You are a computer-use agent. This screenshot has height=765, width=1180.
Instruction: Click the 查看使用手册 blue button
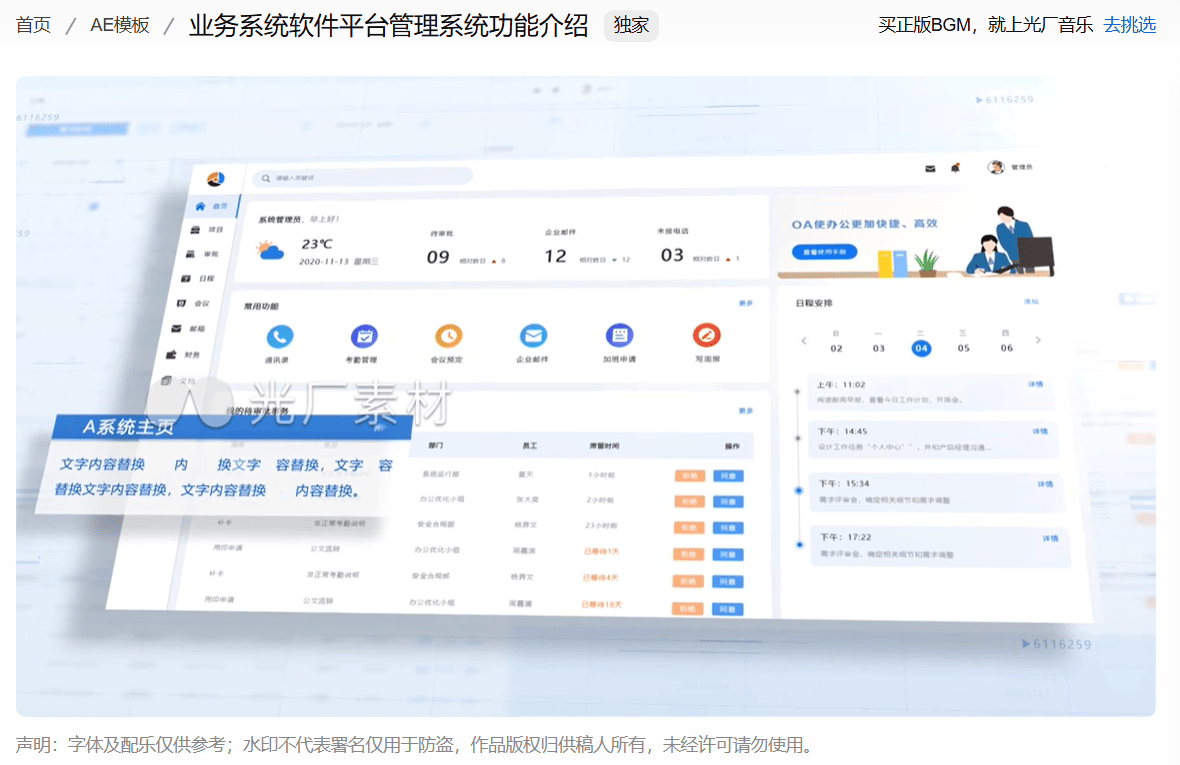(824, 252)
